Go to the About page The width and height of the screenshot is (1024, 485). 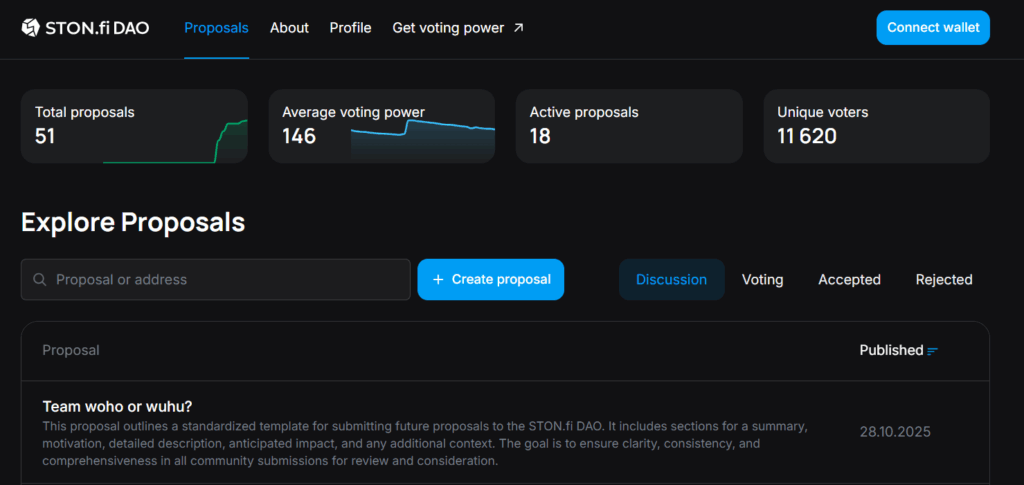coord(289,28)
